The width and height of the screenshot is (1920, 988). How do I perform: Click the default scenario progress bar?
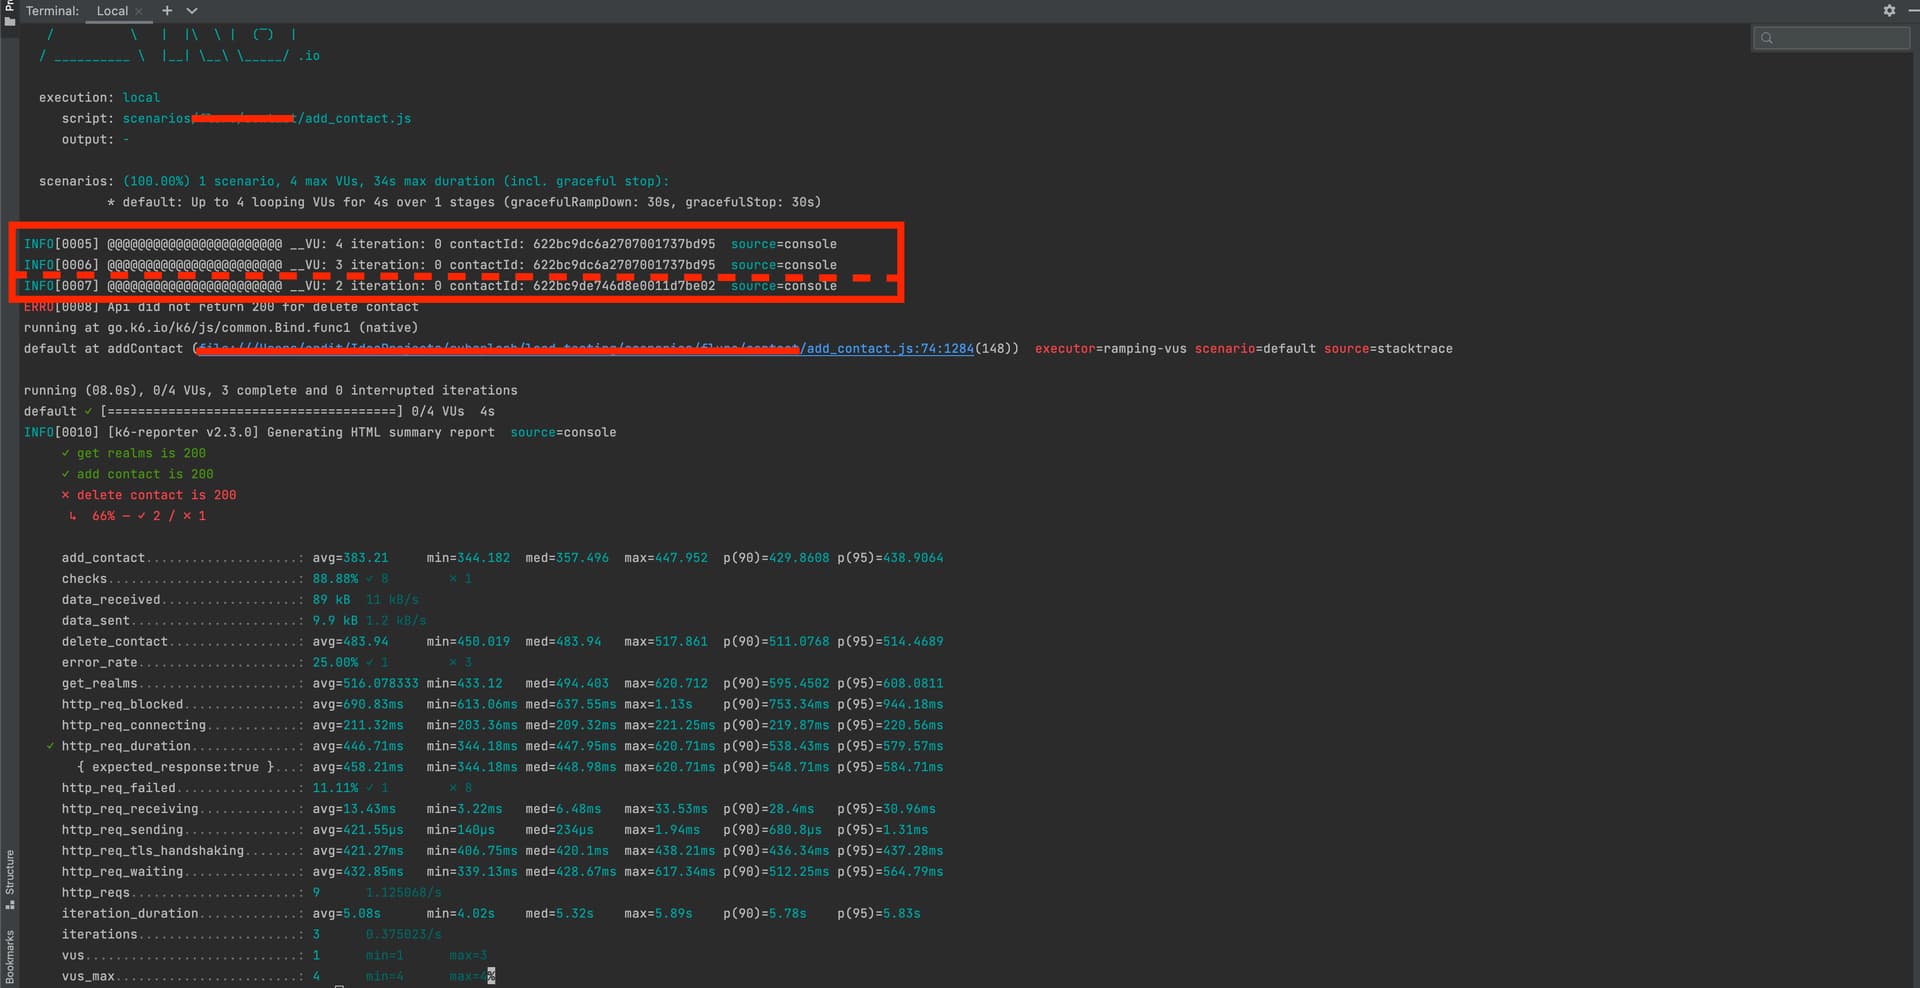[x=250, y=410]
